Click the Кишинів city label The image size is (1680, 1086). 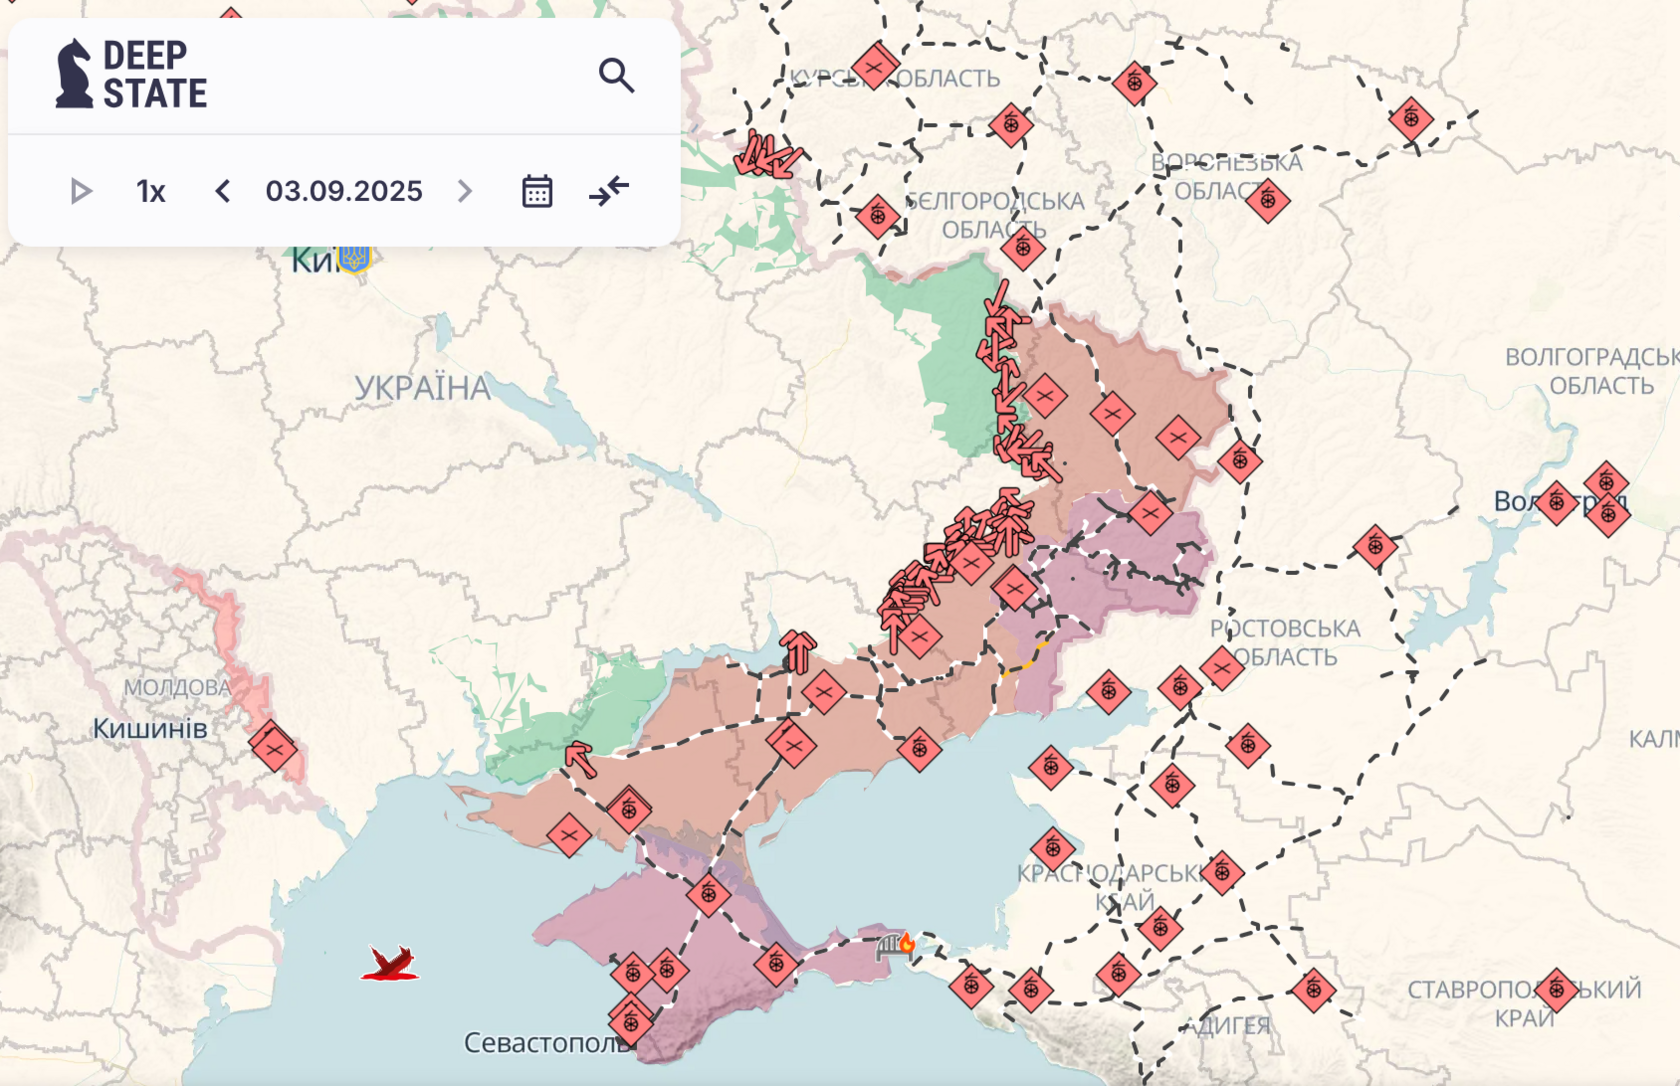tap(150, 728)
